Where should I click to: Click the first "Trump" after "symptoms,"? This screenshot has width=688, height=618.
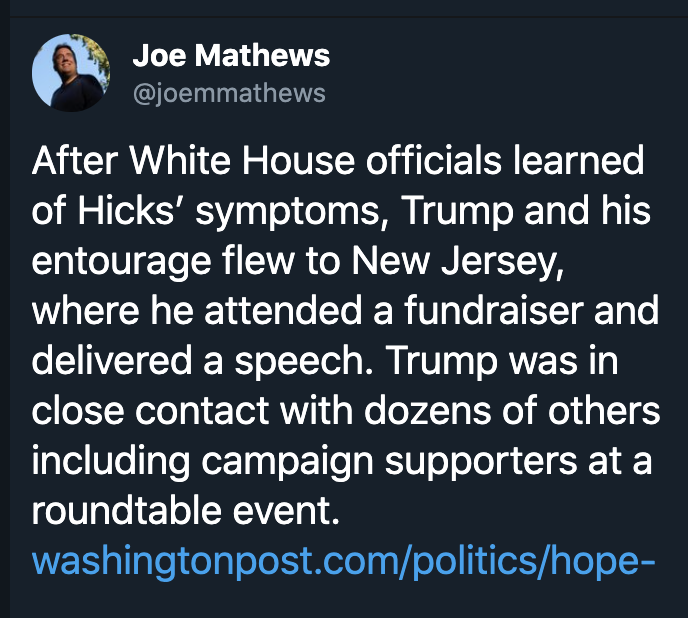tap(457, 212)
